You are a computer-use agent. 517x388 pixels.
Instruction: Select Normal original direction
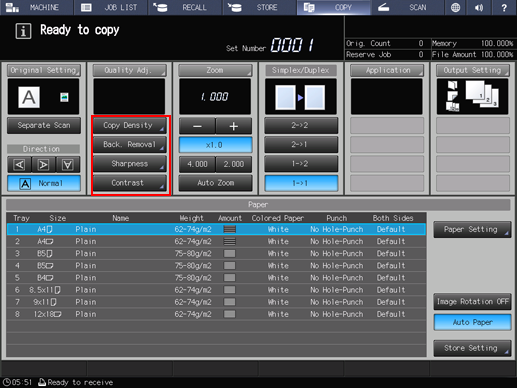pyautogui.click(x=44, y=183)
